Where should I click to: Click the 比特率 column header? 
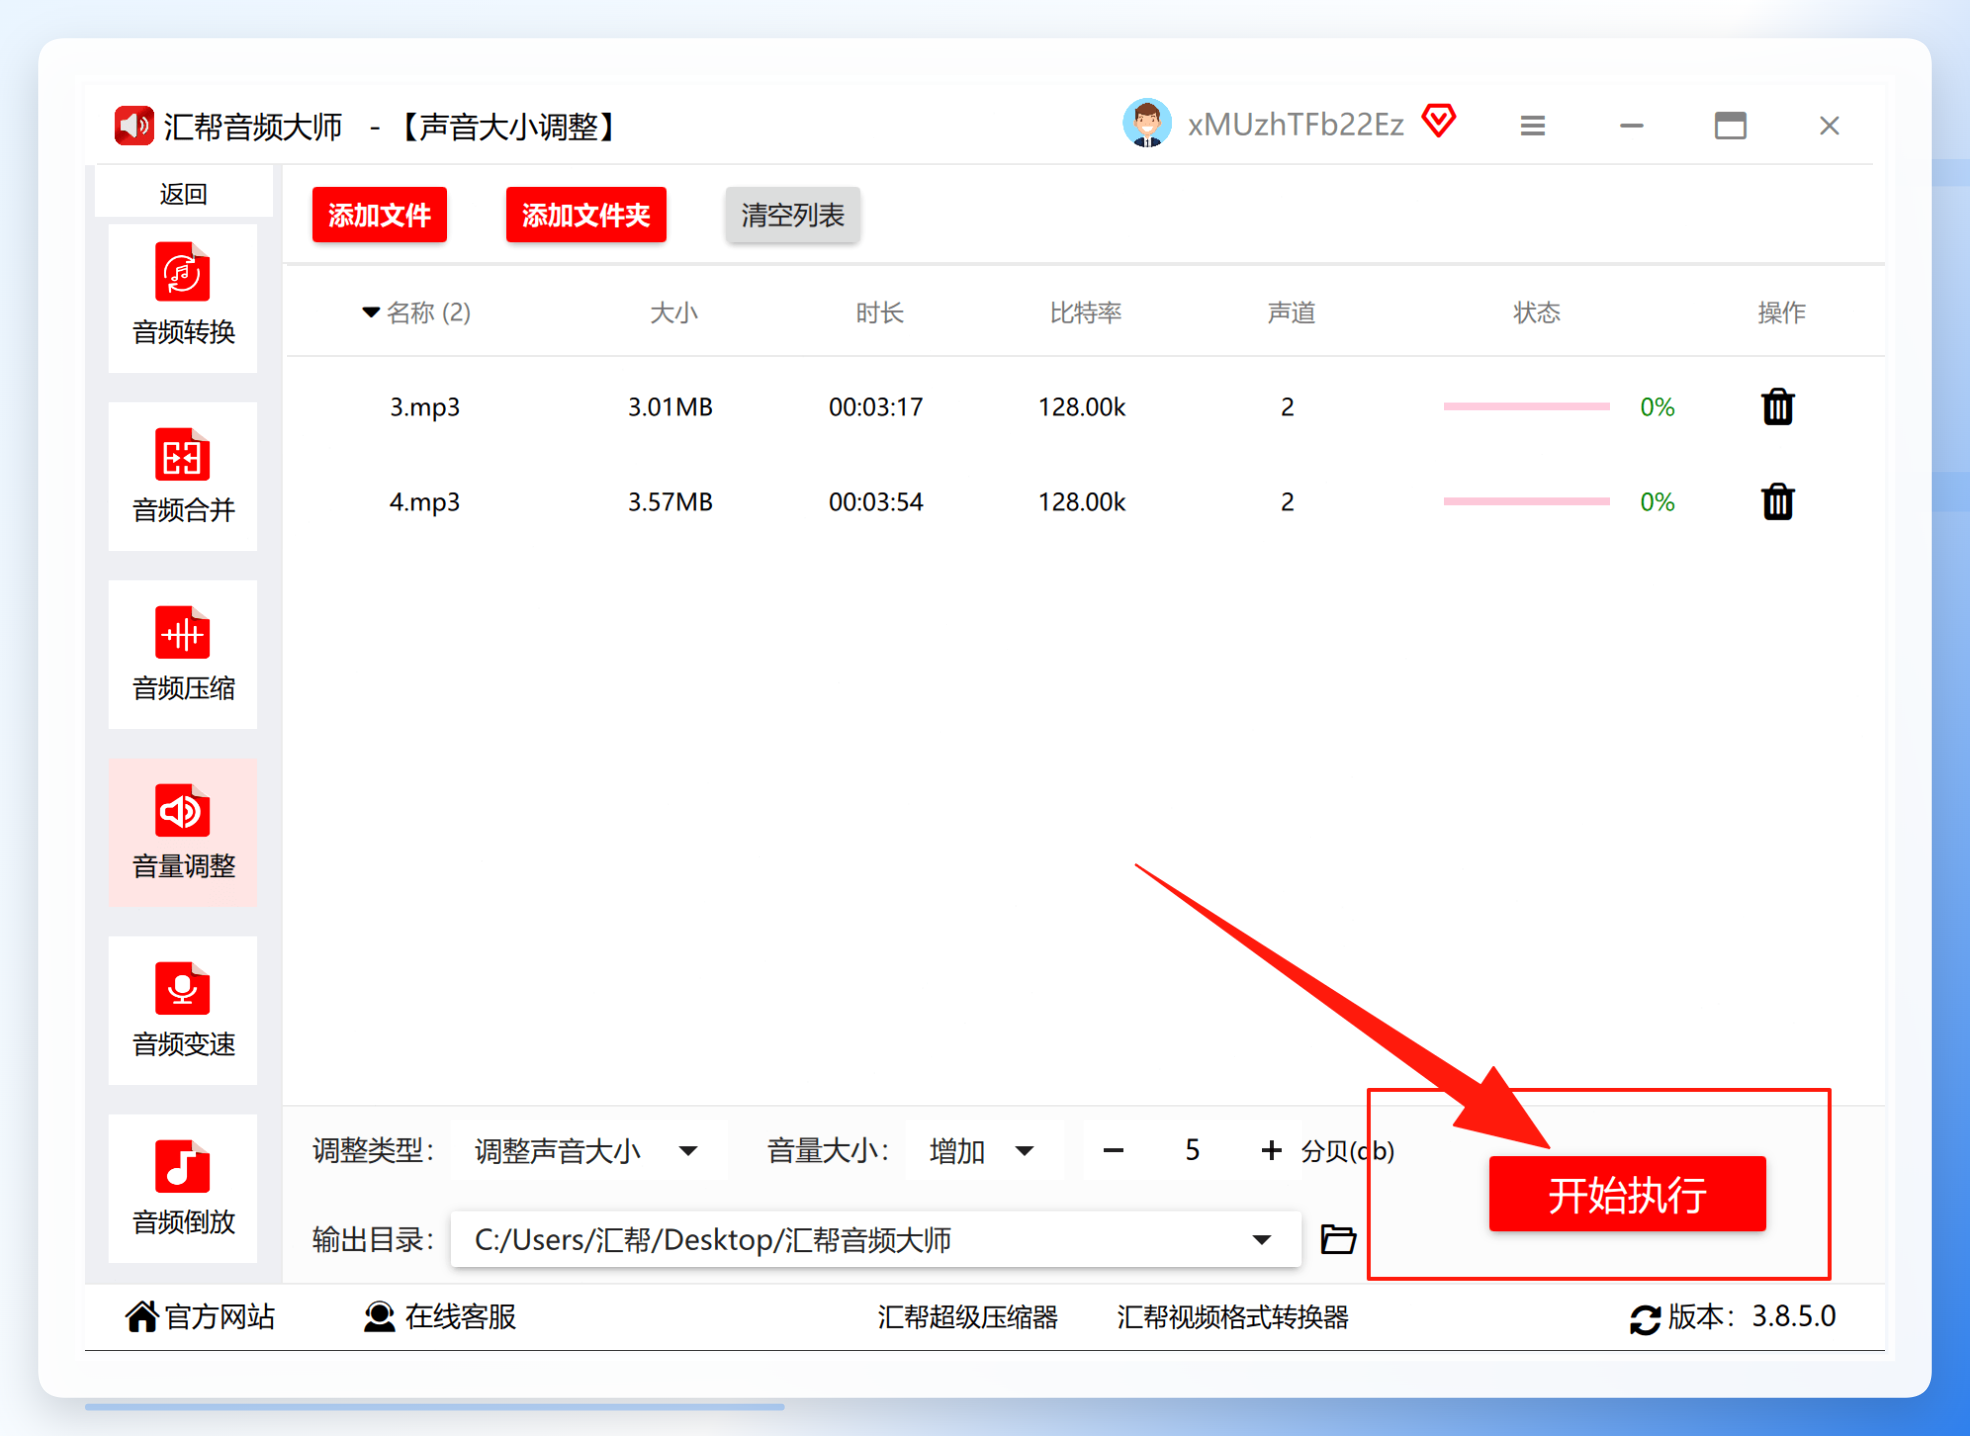tap(1085, 313)
